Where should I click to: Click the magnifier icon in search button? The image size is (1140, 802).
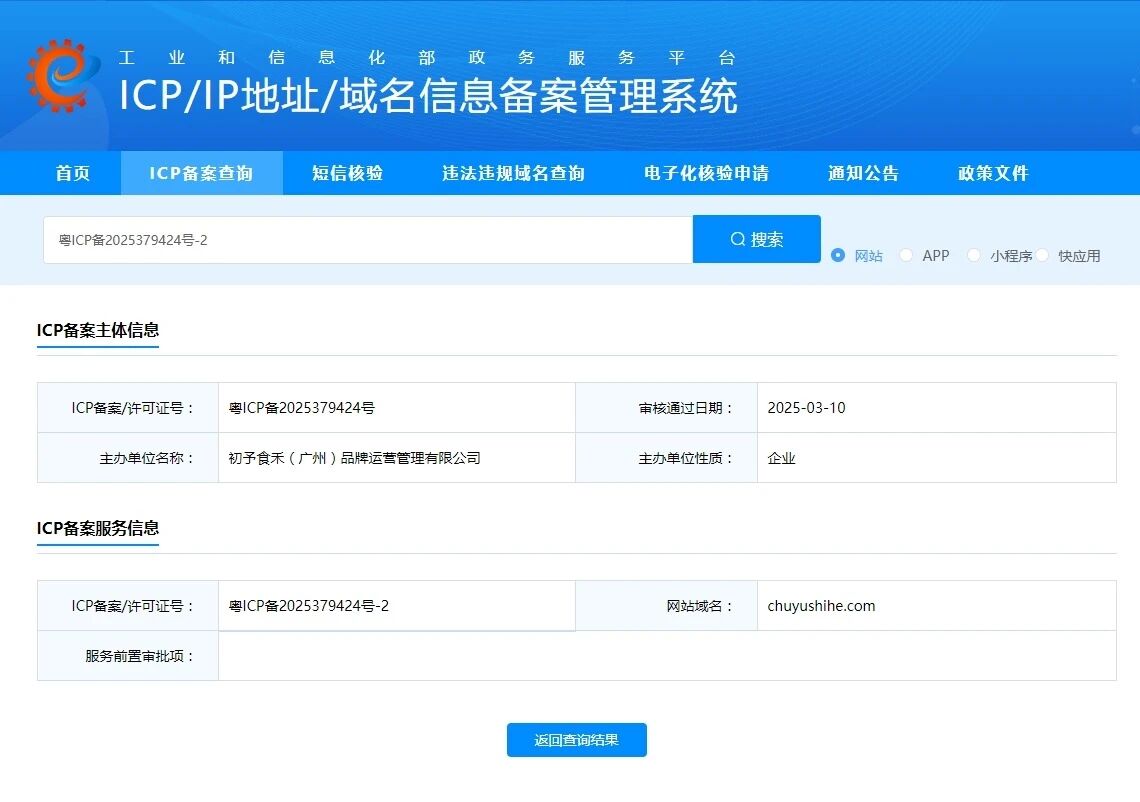coord(738,239)
